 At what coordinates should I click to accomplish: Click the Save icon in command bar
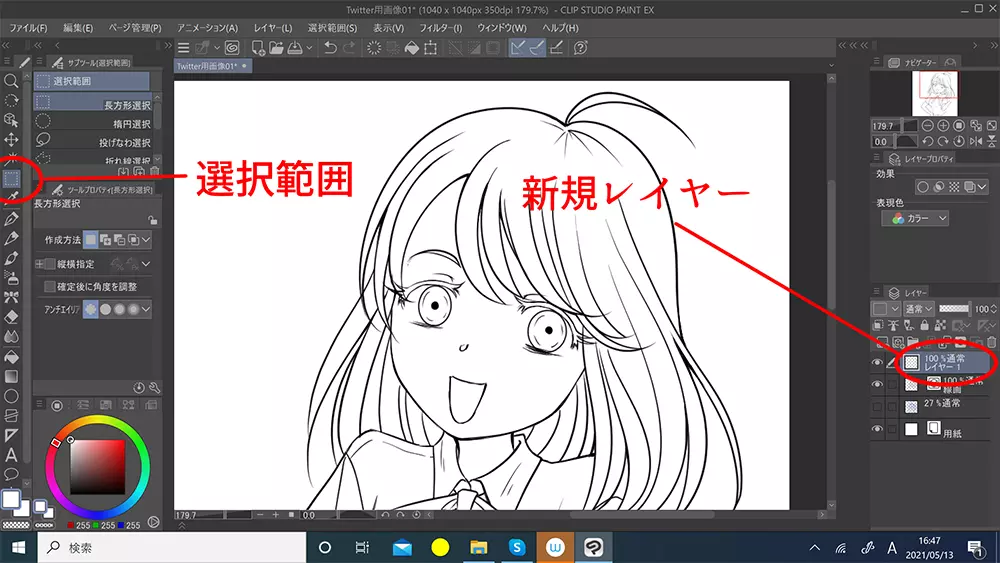[295, 48]
